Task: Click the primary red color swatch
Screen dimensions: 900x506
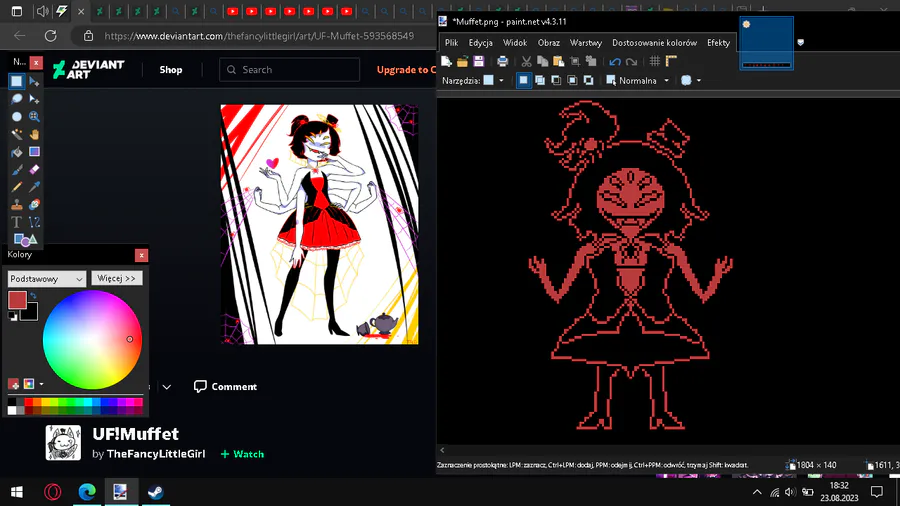Action: (17, 300)
